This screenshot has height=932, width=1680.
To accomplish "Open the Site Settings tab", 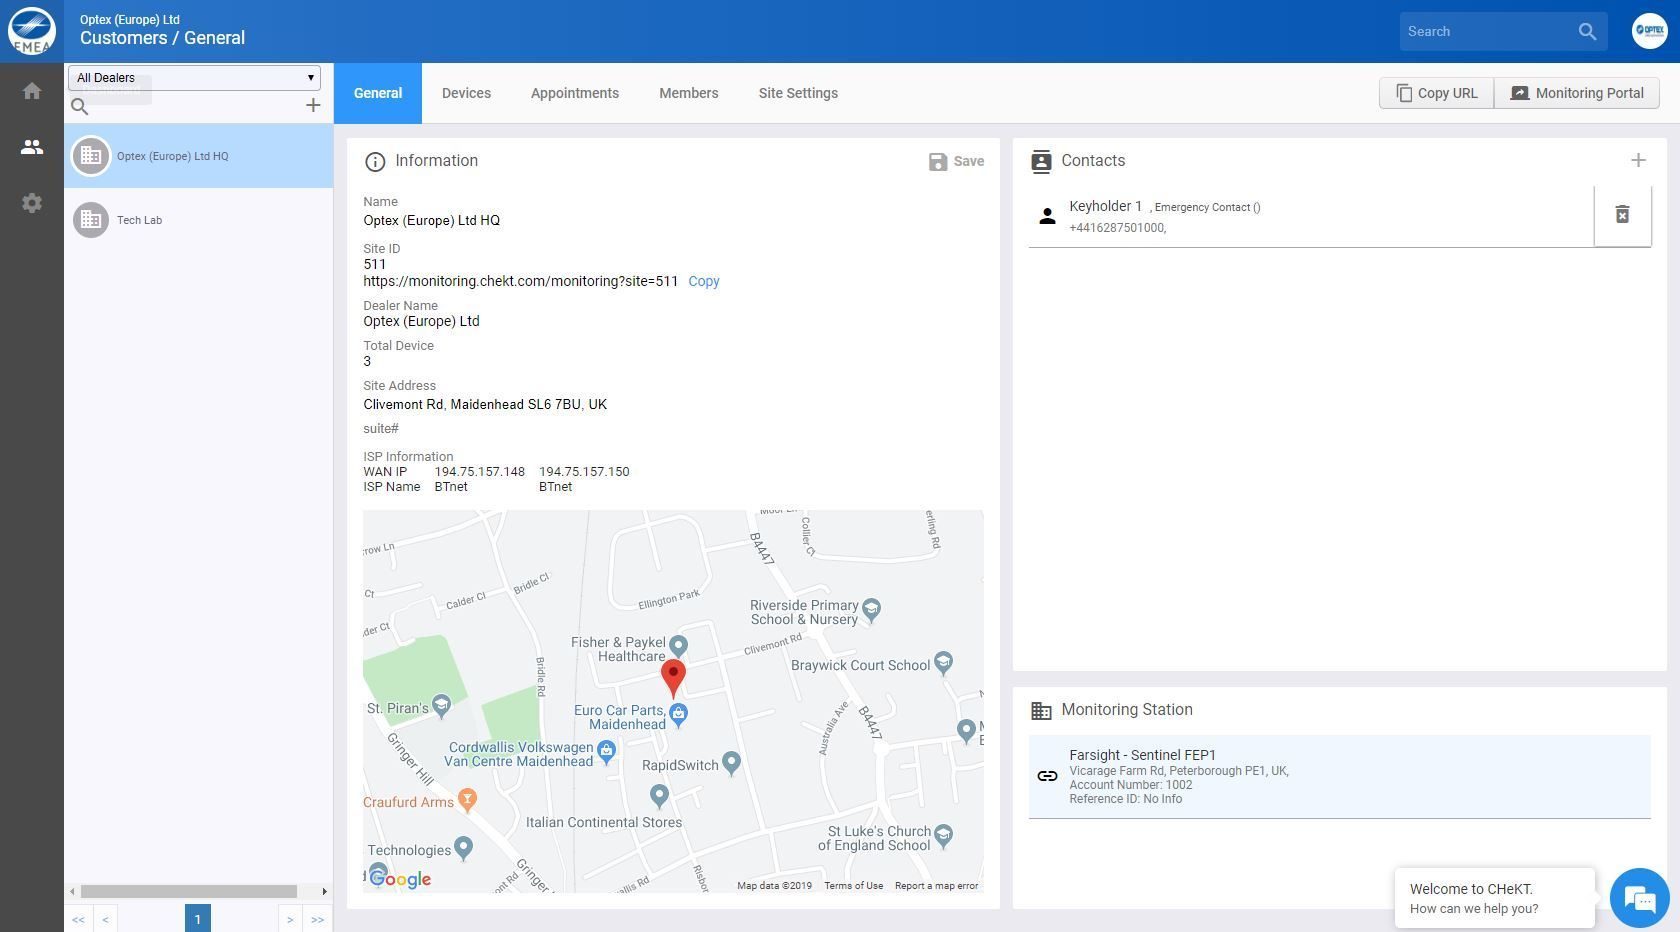I will coord(798,93).
